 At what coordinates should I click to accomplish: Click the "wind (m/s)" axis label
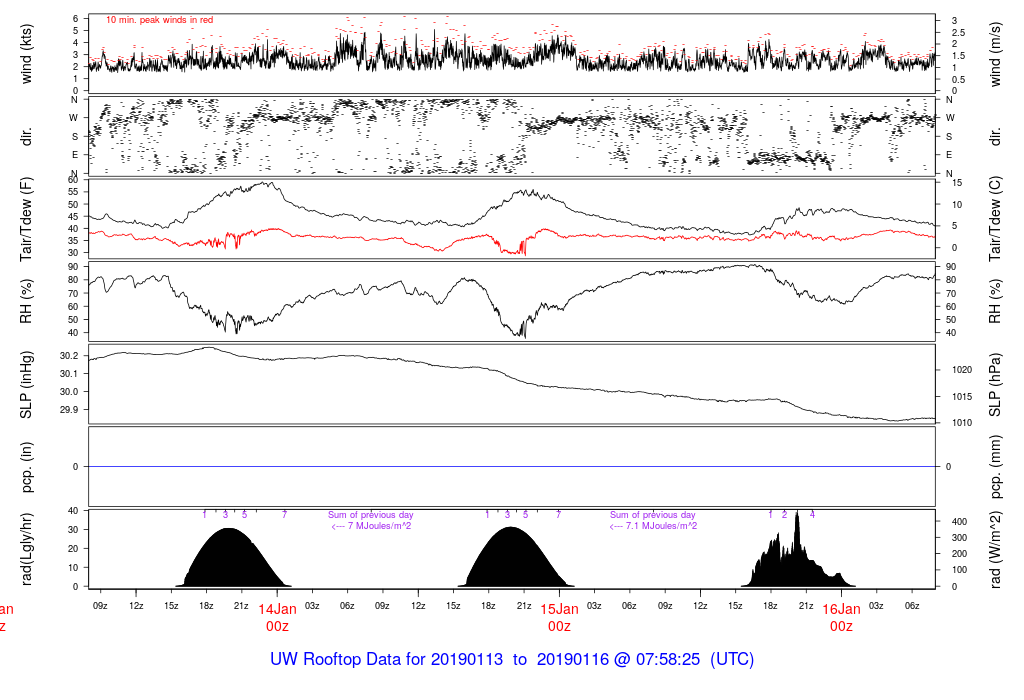tap(995, 54)
